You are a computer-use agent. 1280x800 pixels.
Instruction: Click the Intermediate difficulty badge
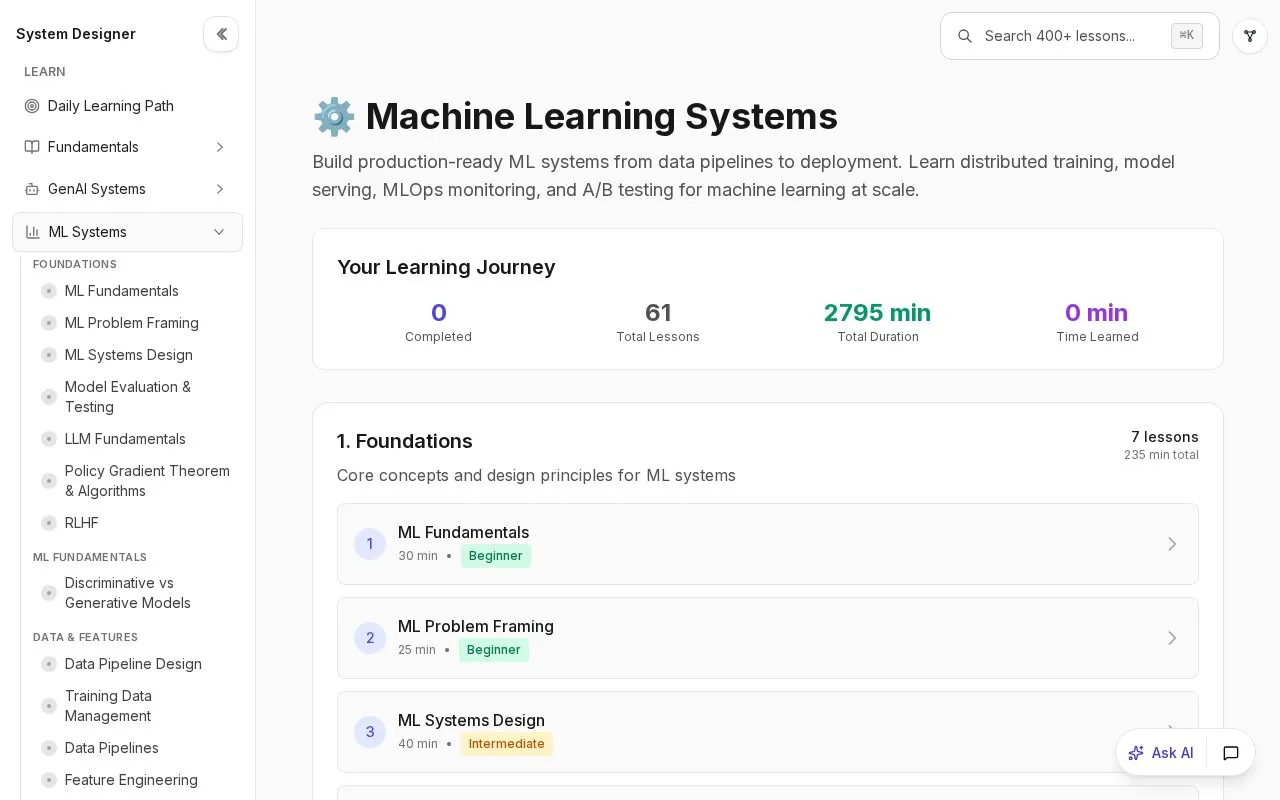507,744
